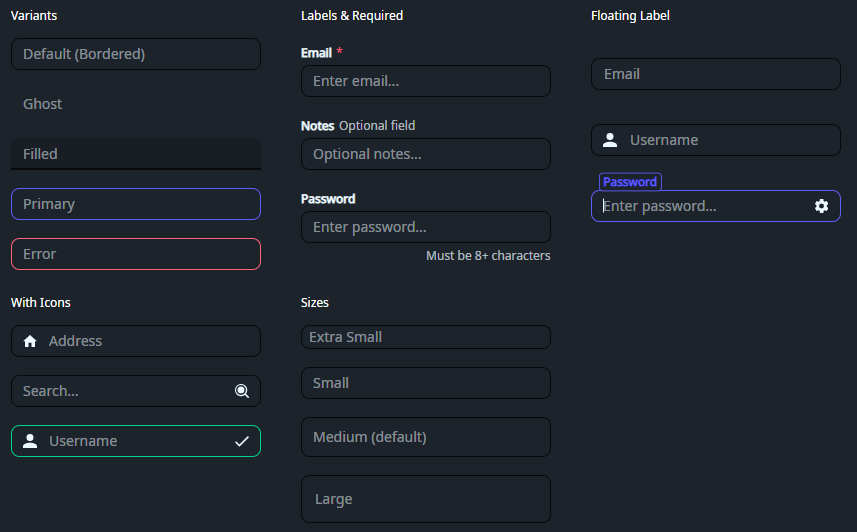Click the home icon in Address field
This screenshot has width=857, height=532.
click(30, 341)
